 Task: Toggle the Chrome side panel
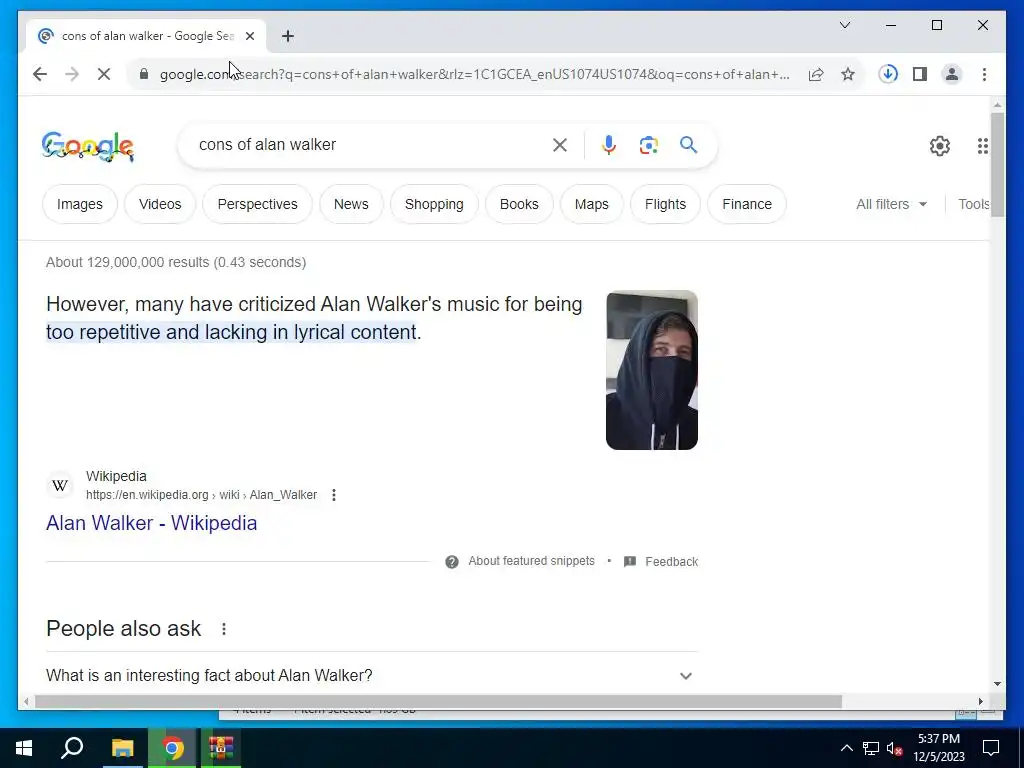pyautogui.click(x=920, y=74)
